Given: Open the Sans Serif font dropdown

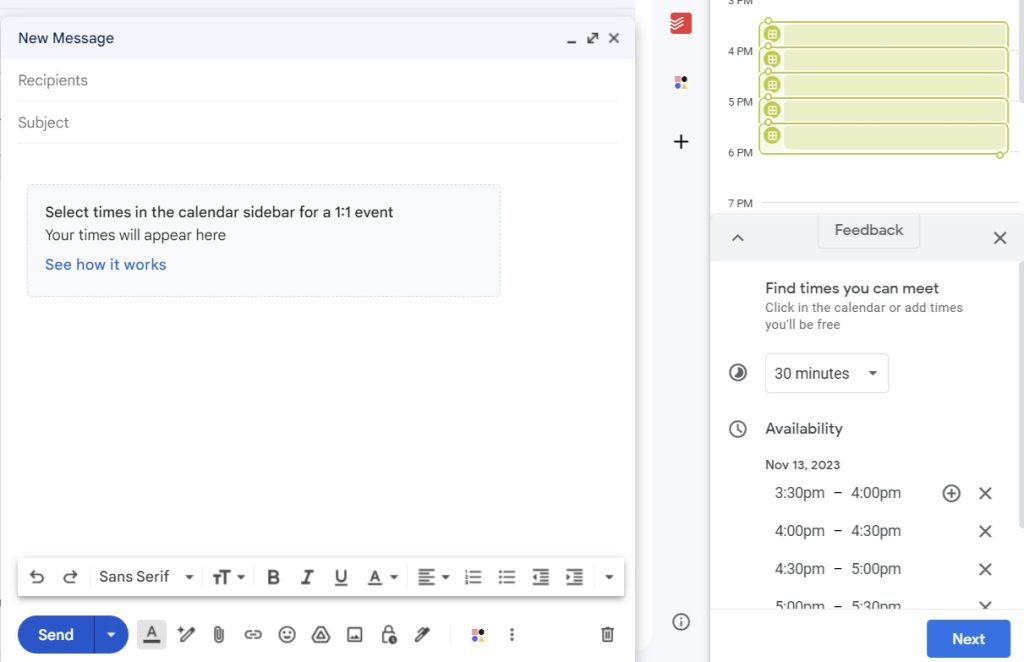Looking at the screenshot, I should (146, 577).
